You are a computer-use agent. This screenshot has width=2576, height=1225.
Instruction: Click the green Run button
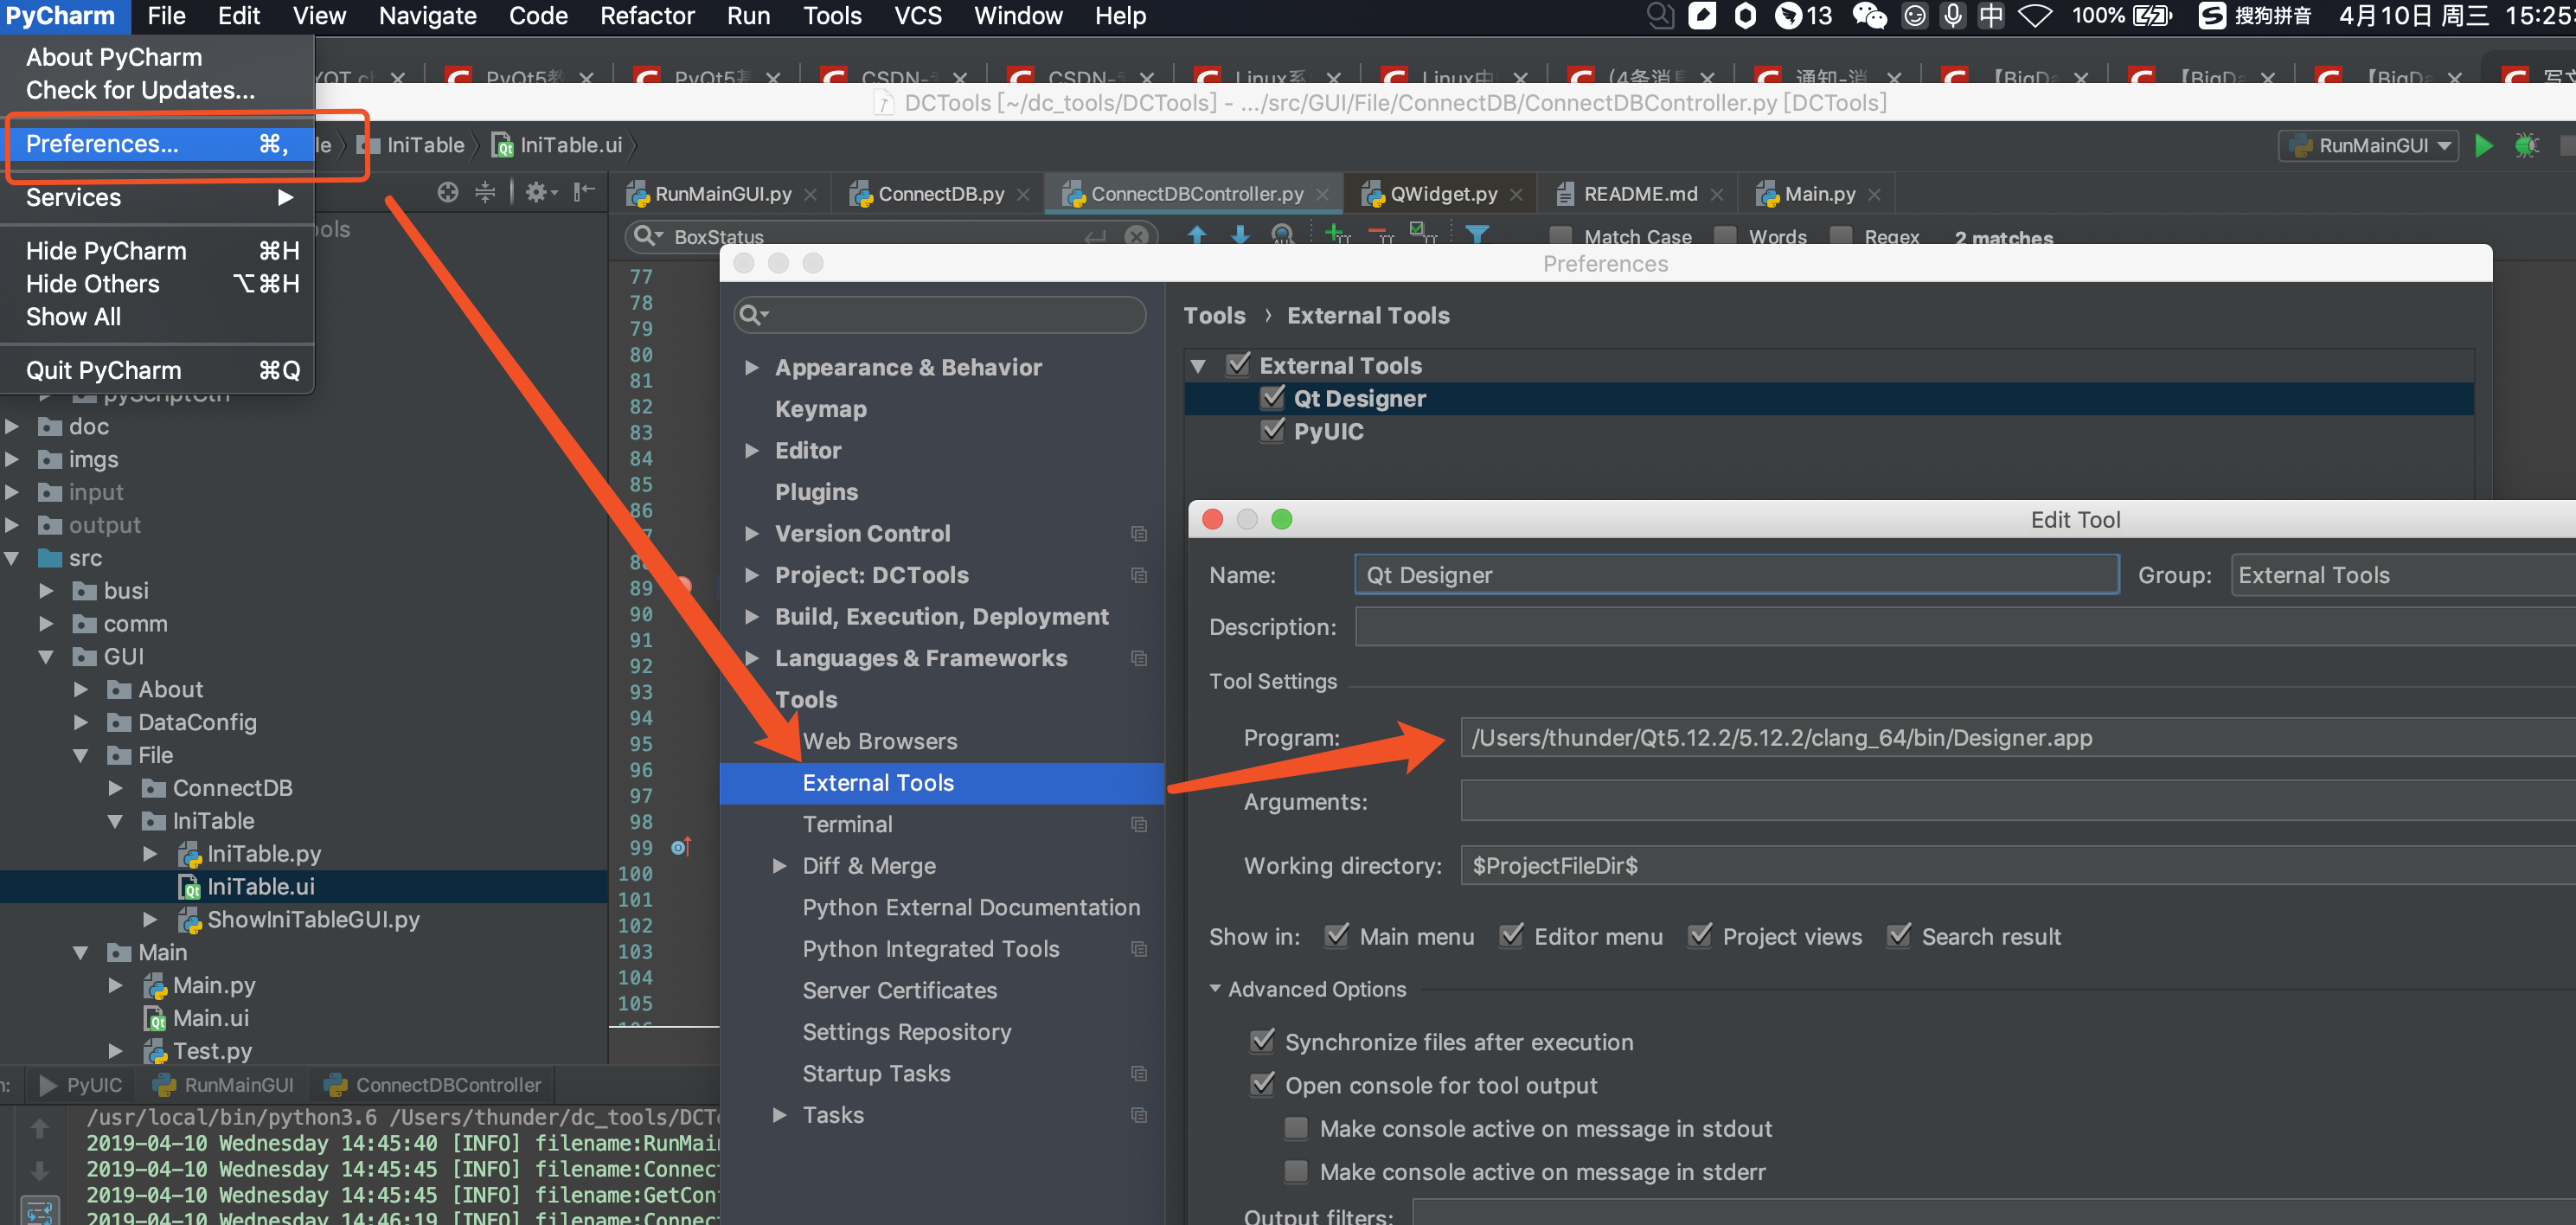tap(2483, 145)
